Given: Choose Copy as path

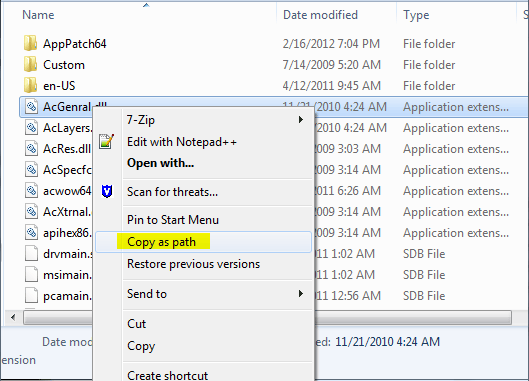Looking at the screenshot, I should [x=203, y=242].
